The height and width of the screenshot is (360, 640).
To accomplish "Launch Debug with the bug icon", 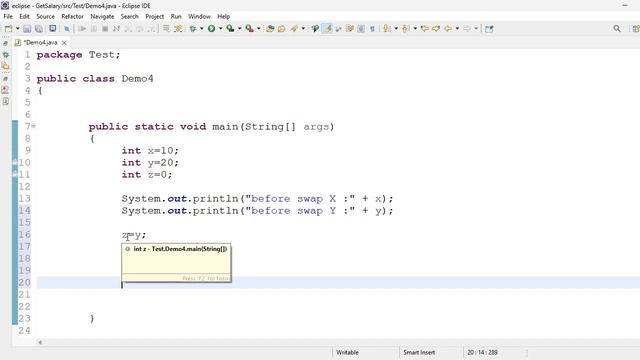I will click(x=193, y=29).
